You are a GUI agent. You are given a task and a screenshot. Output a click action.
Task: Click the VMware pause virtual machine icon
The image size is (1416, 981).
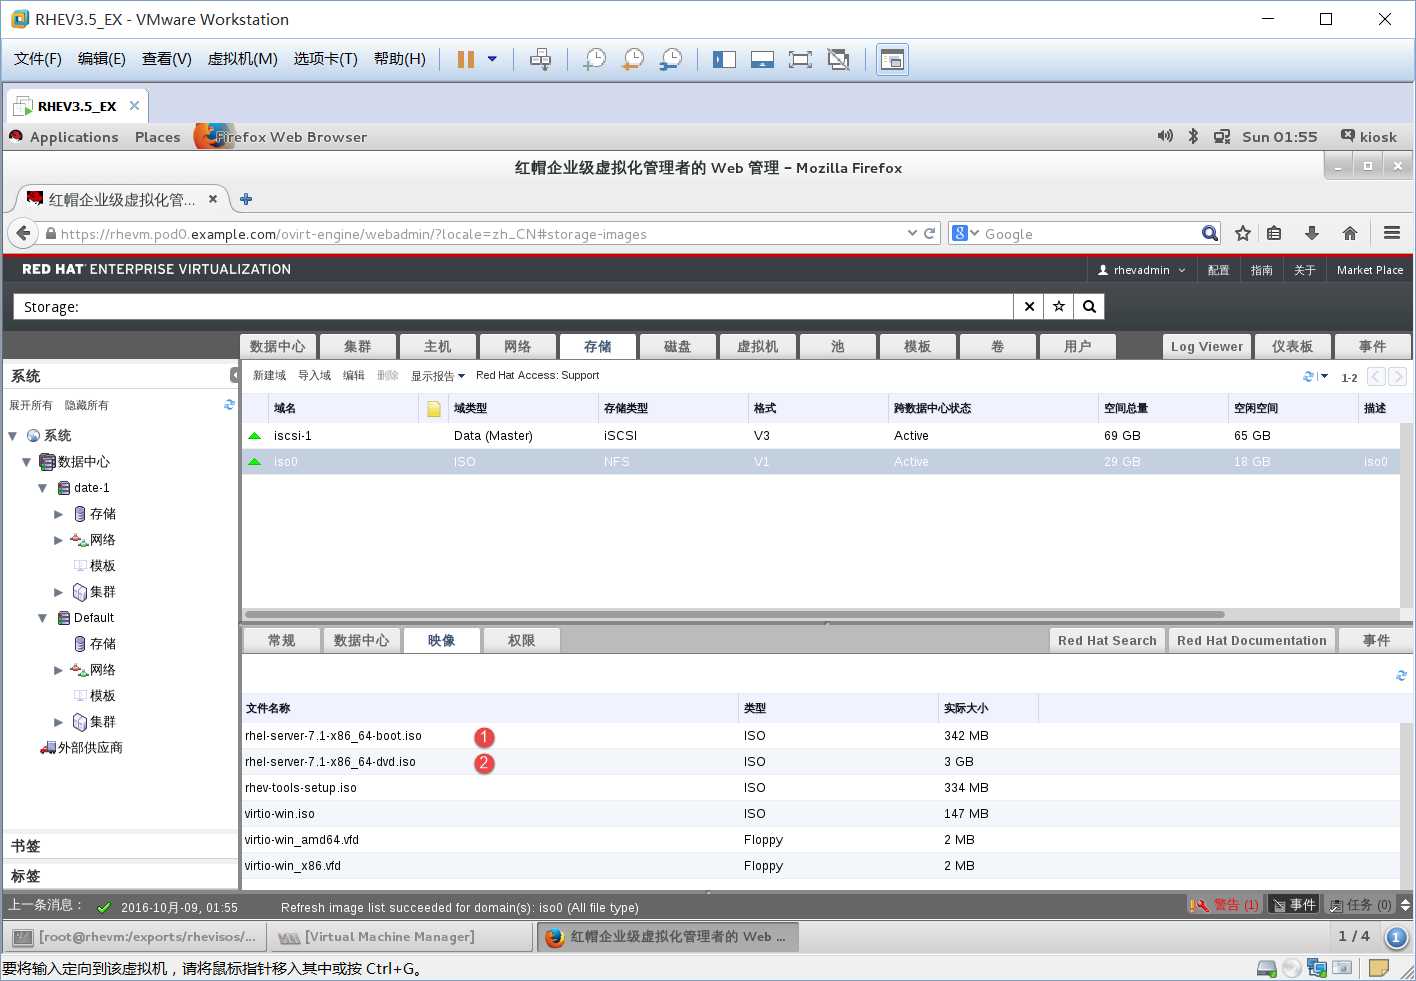[x=466, y=60]
